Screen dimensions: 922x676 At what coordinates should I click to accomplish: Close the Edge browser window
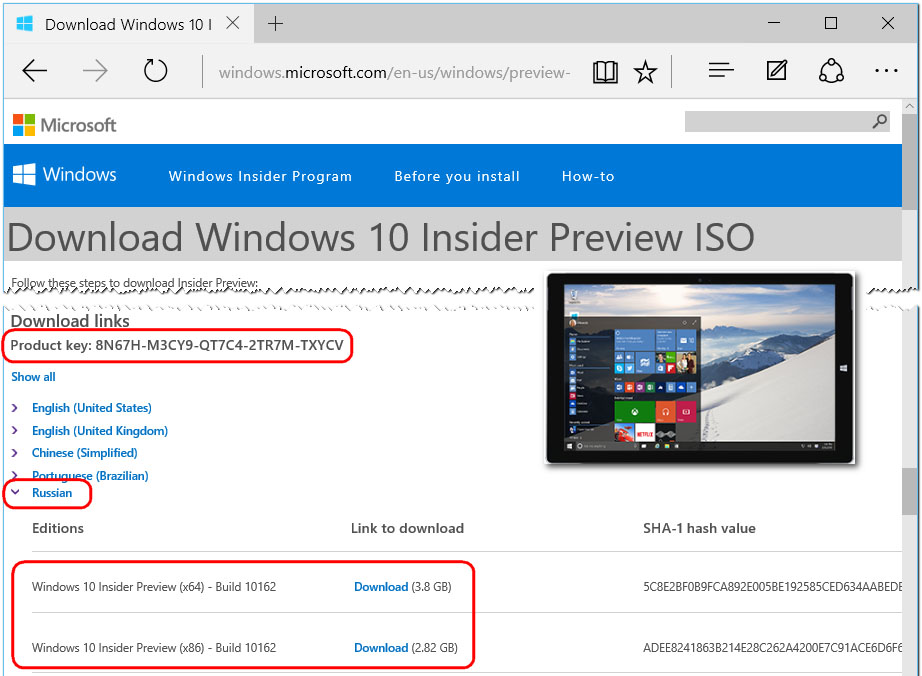(x=888, y=23)
